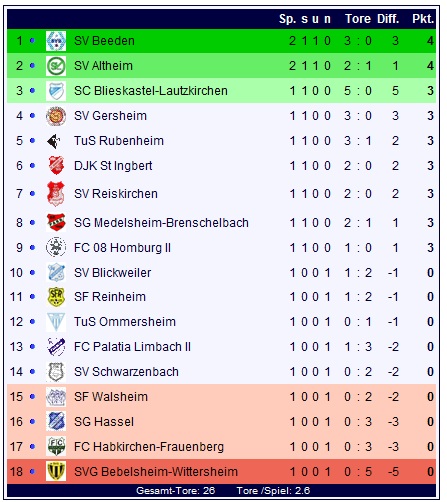
Task: Click the blue dot next to rank 18
Action: click(x=32, y=471)
